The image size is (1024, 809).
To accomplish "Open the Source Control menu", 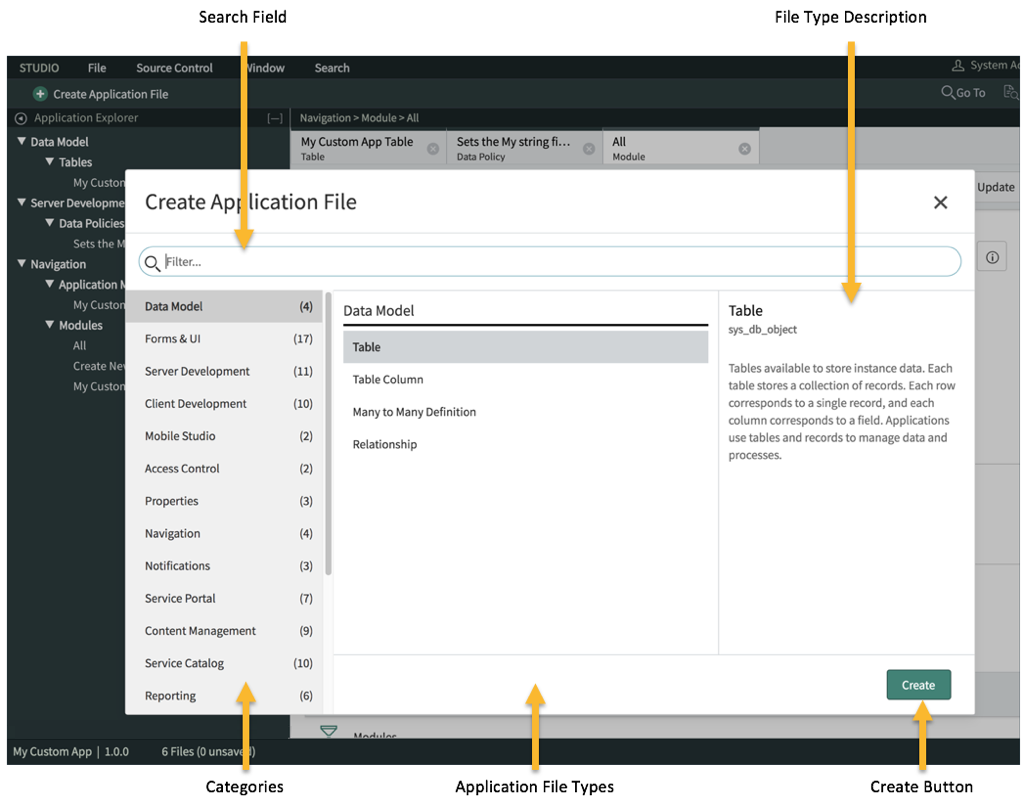I will tap(174, 67).
